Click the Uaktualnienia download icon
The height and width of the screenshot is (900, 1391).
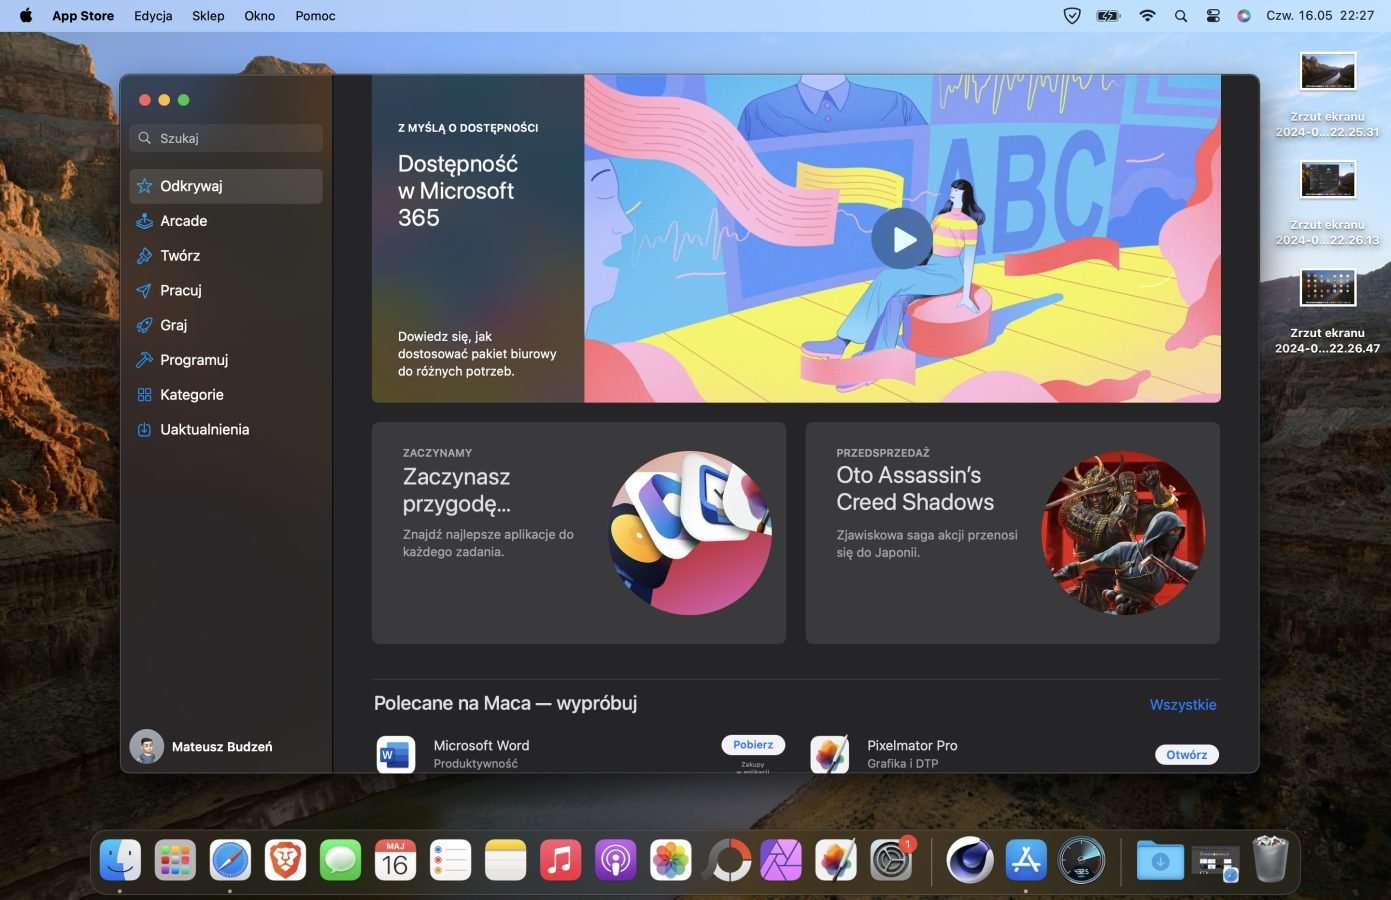point(144,430)
